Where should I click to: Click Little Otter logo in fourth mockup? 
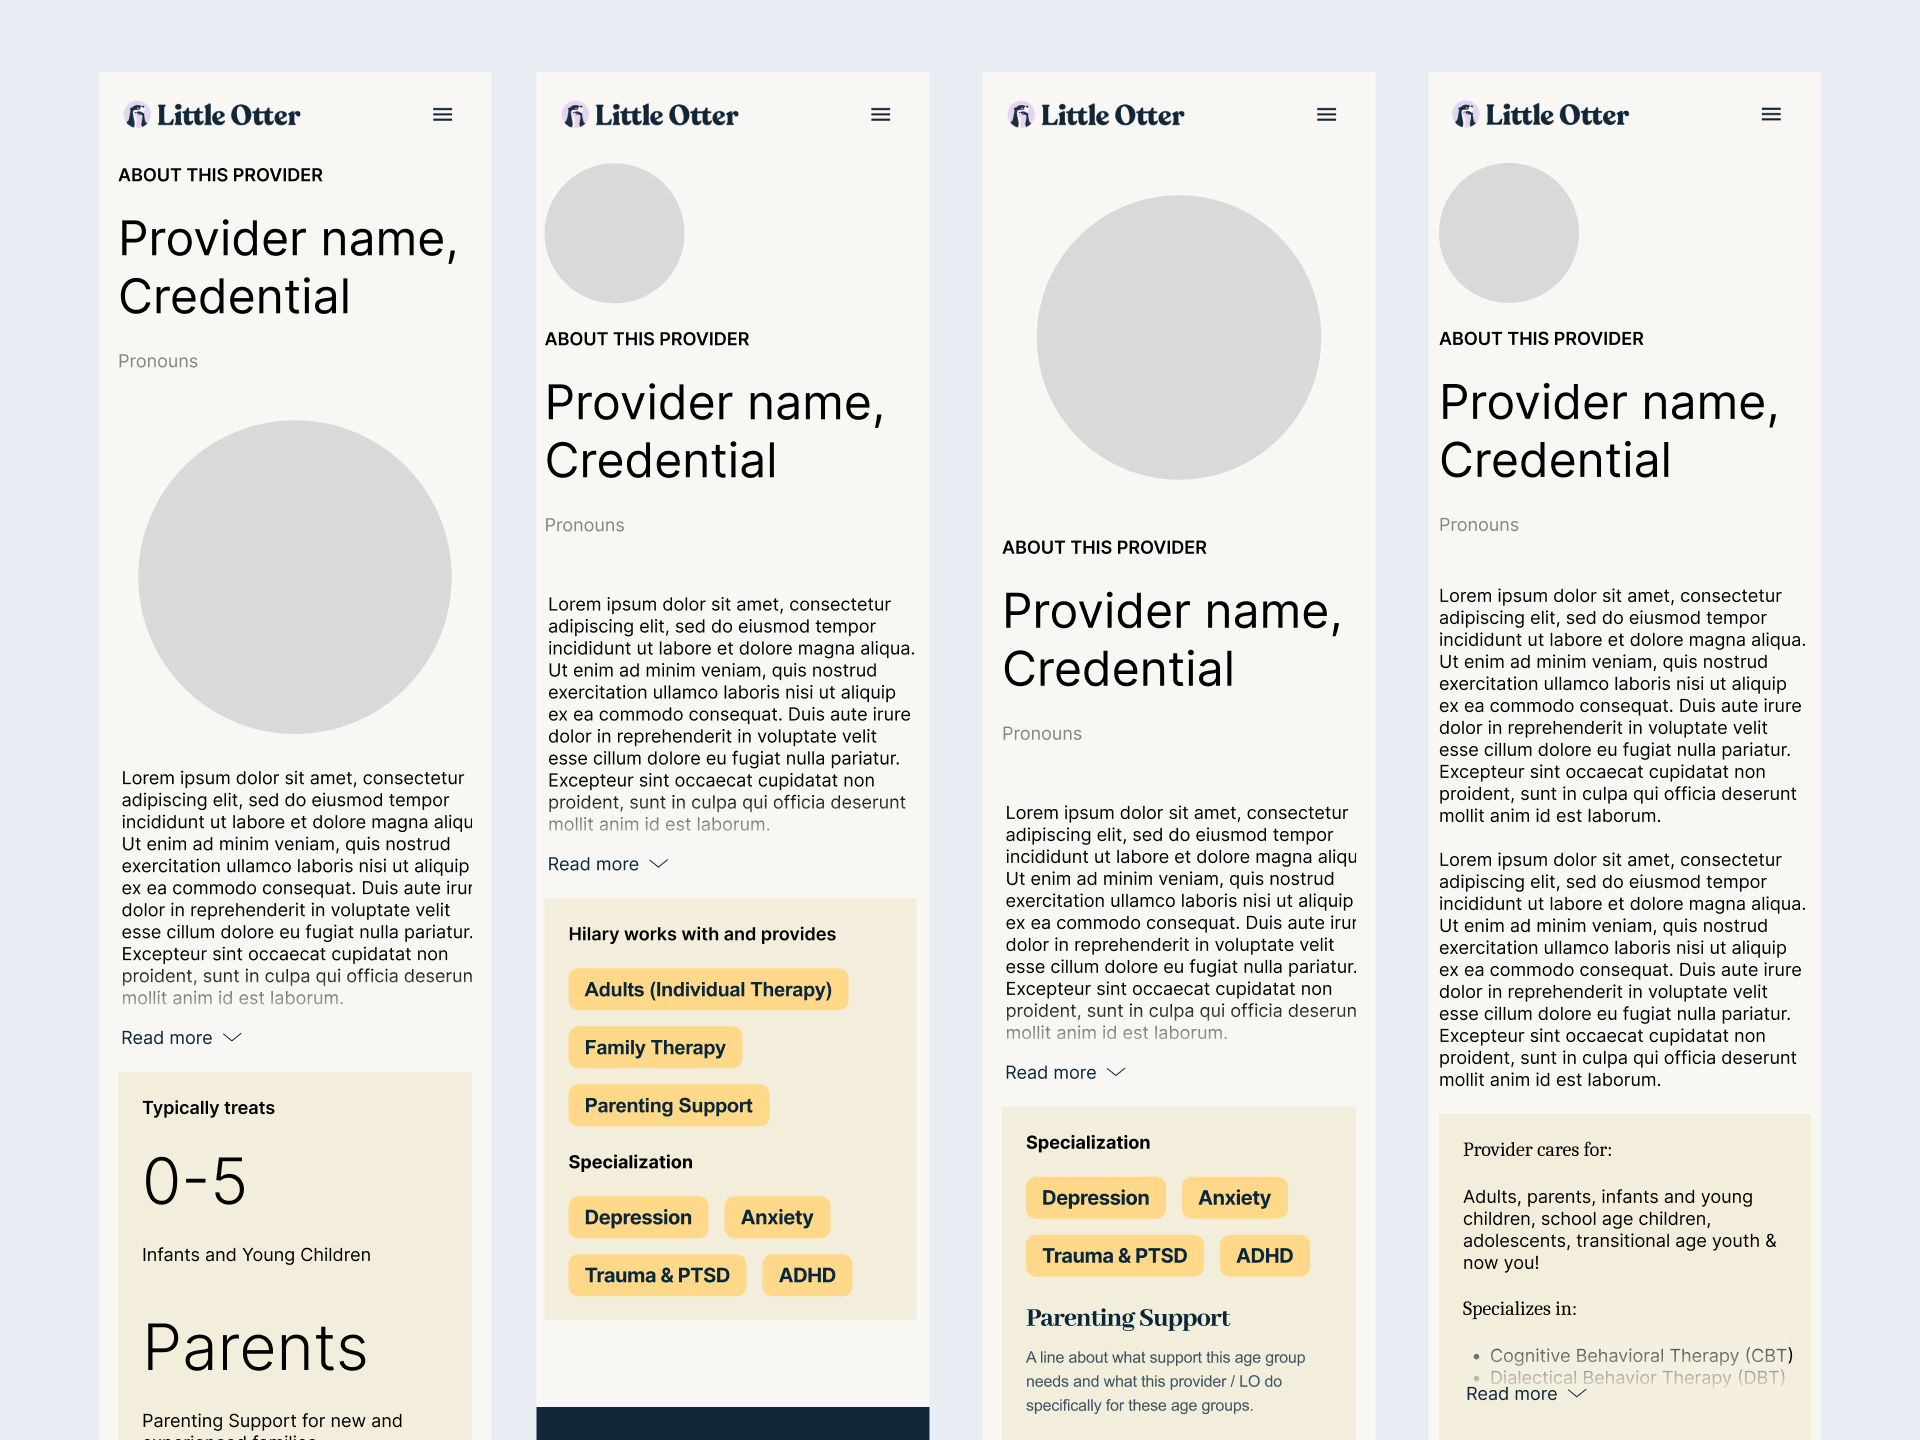click(x=1540, y=116)
